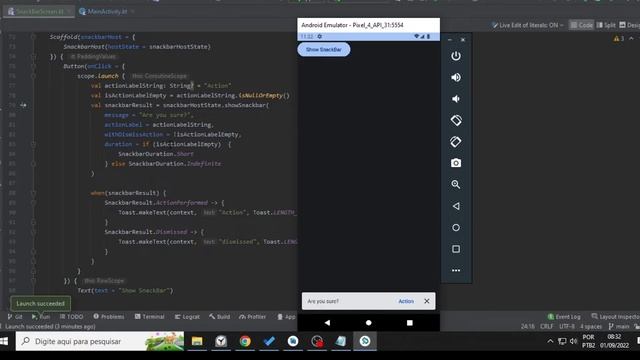Image resolution: width=640 pixels, height=360 pixels.
Task: Open the Run tool window
Action: tap(41, 317)
